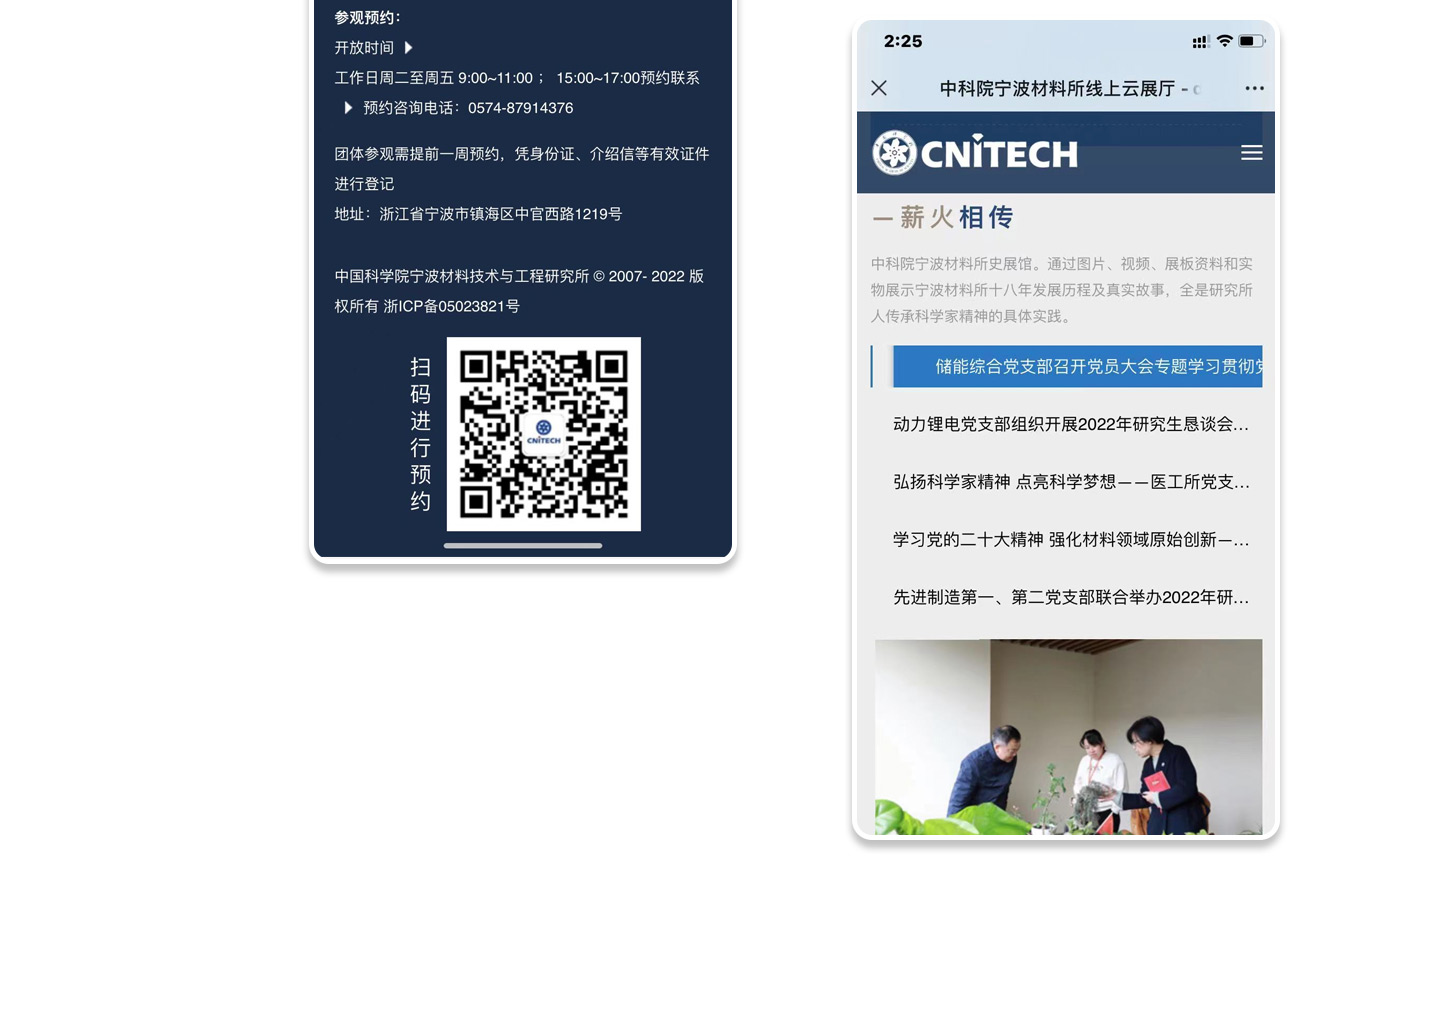The image size is (1440, 1015).
Task: Expand the 开放时间 triangle arrow
Action: [408, 48]
